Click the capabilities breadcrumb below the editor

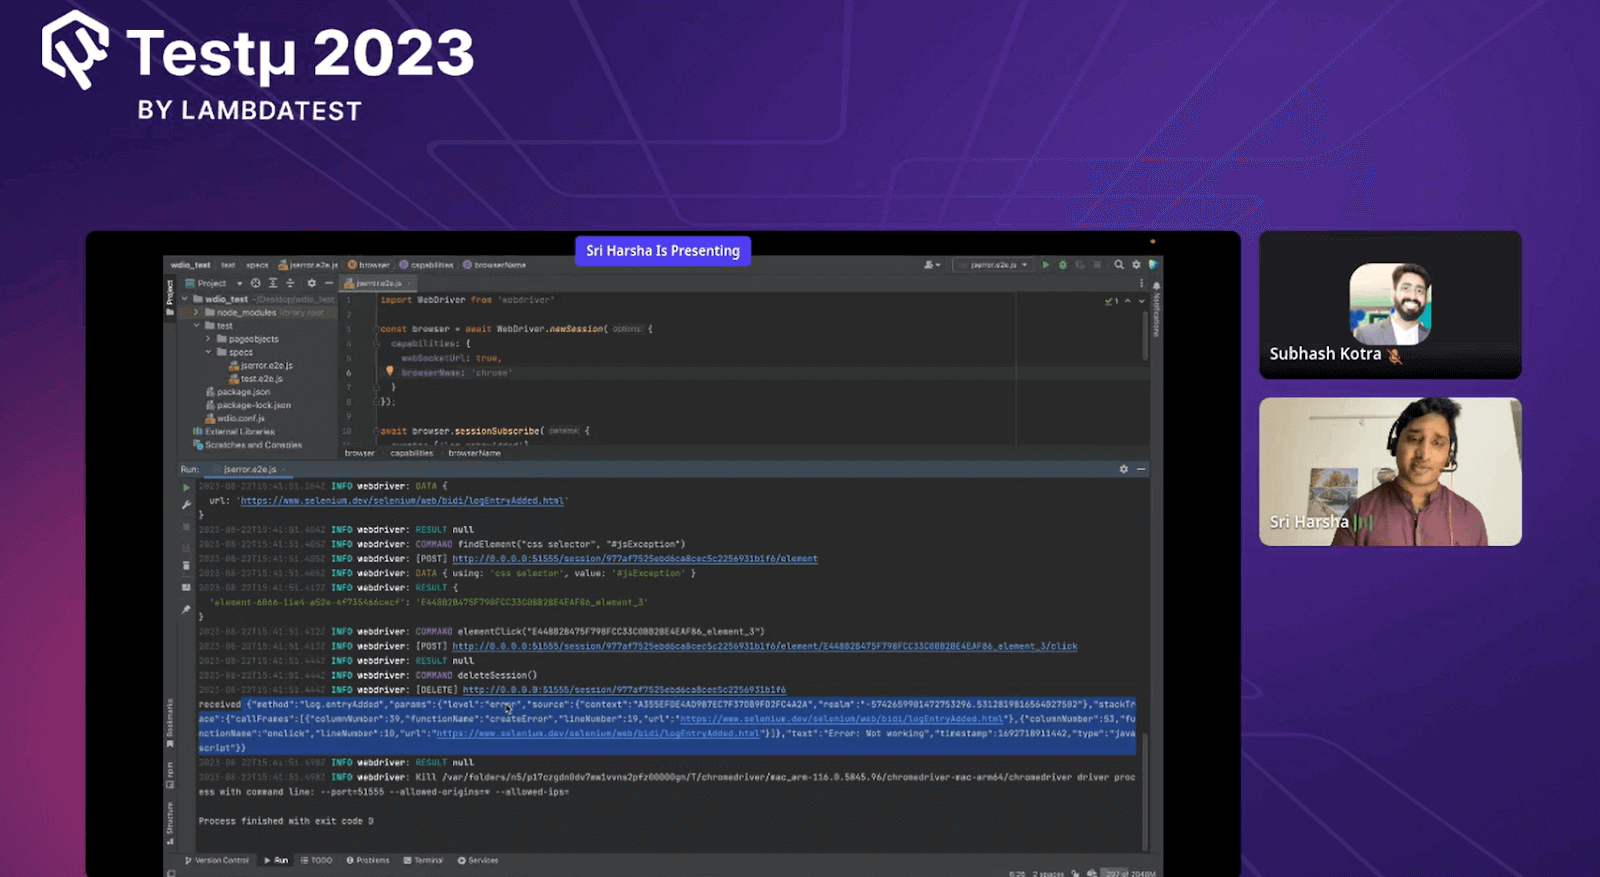(412, 453)
